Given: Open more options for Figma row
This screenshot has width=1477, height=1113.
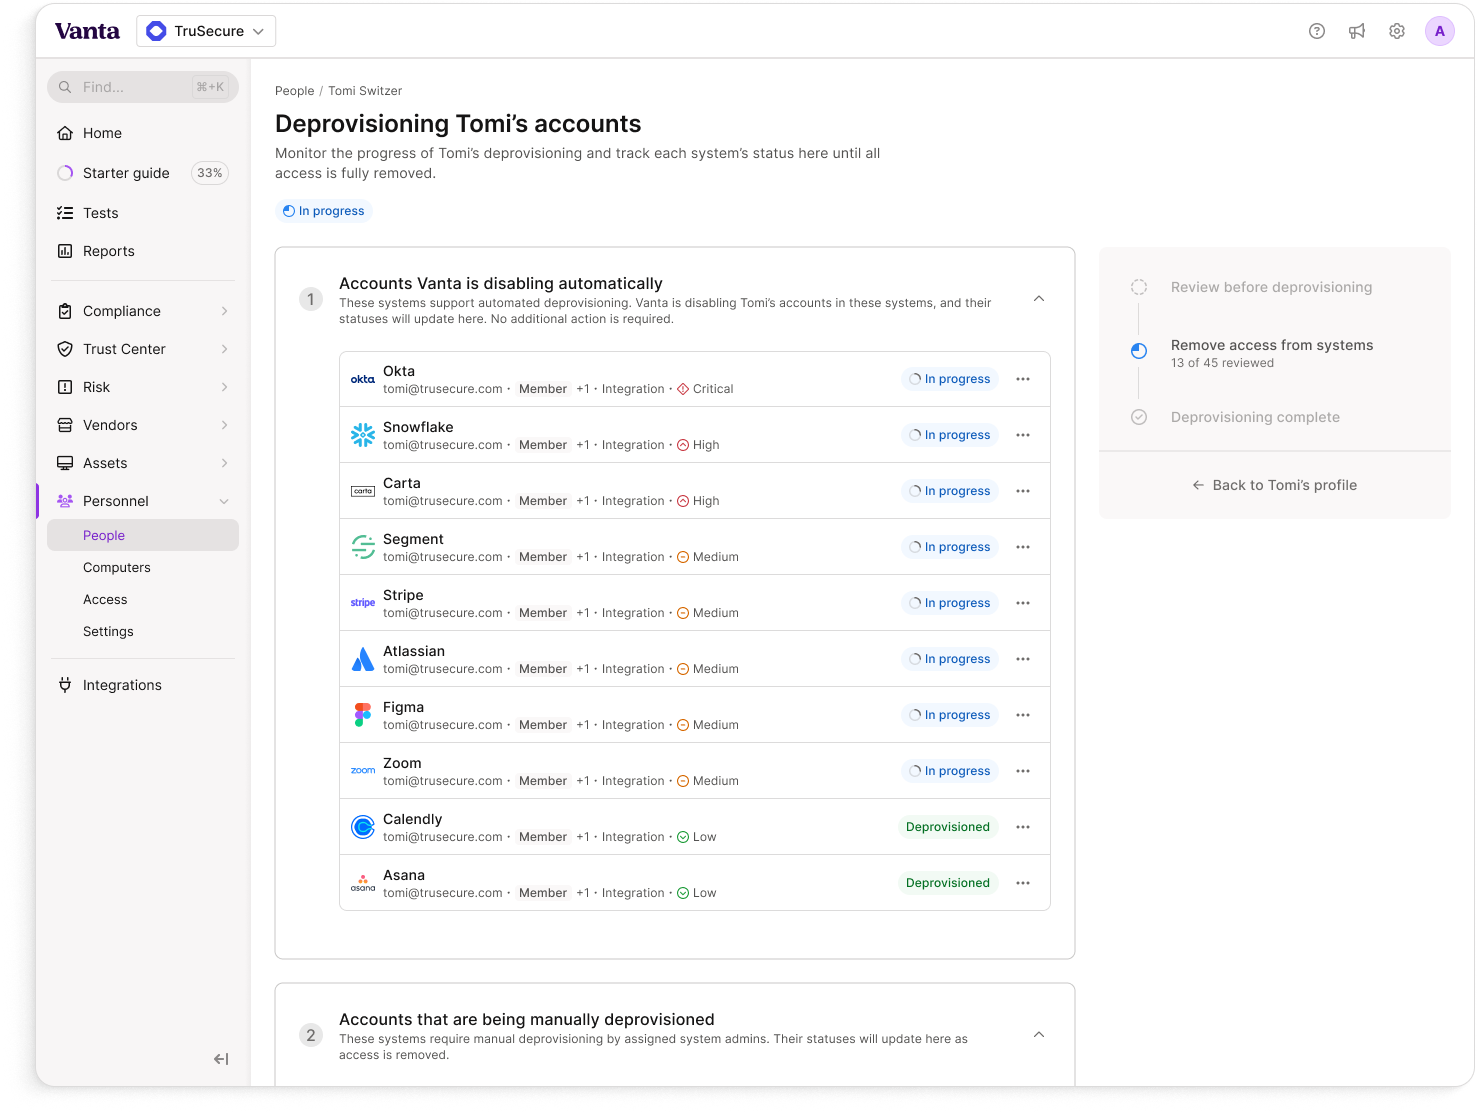Looking at the screenshot, I should (1023, 715).
